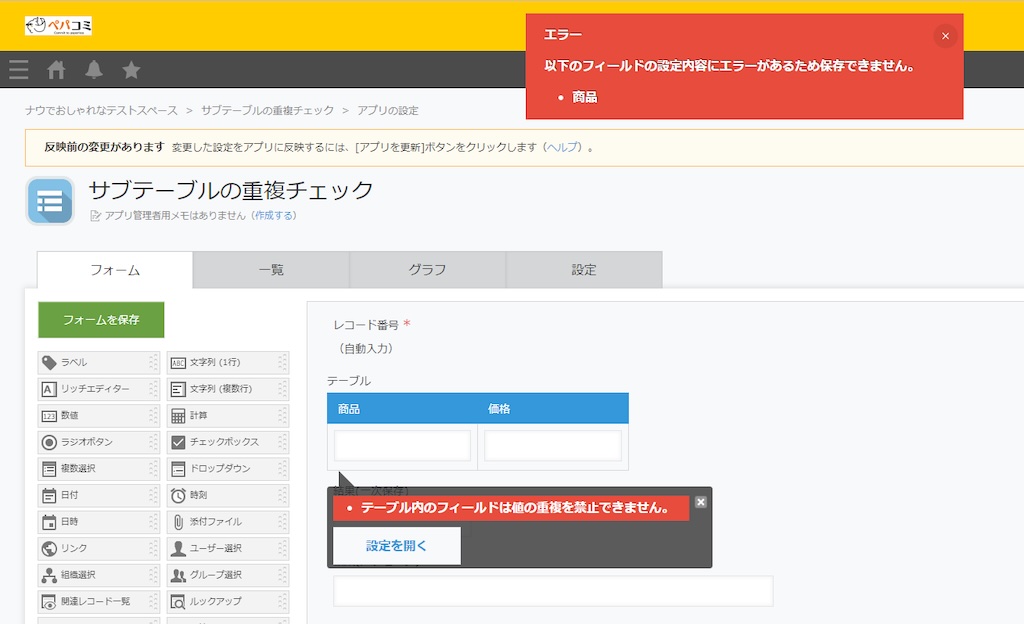Viewport: 1024px width, 624px height.
Task: Switch to the 一覧 tab
Action: tap(271, 270)
